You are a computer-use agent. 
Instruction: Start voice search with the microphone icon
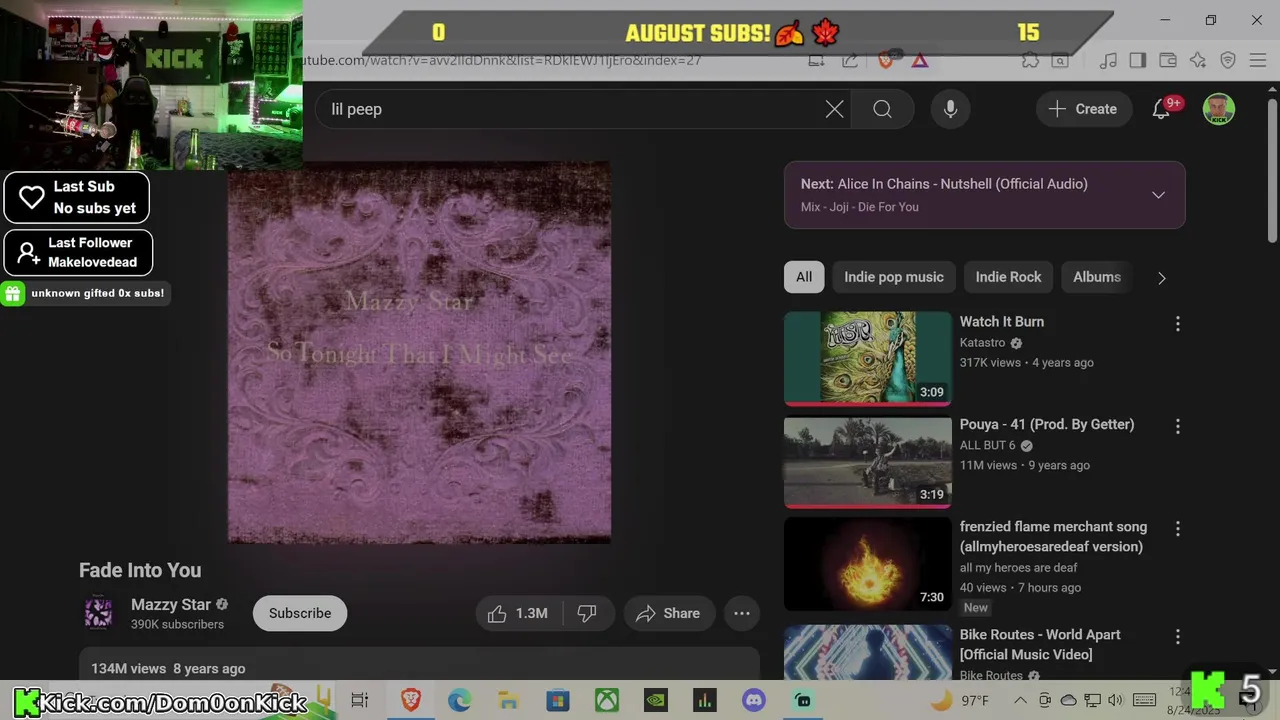pos(950,109)
